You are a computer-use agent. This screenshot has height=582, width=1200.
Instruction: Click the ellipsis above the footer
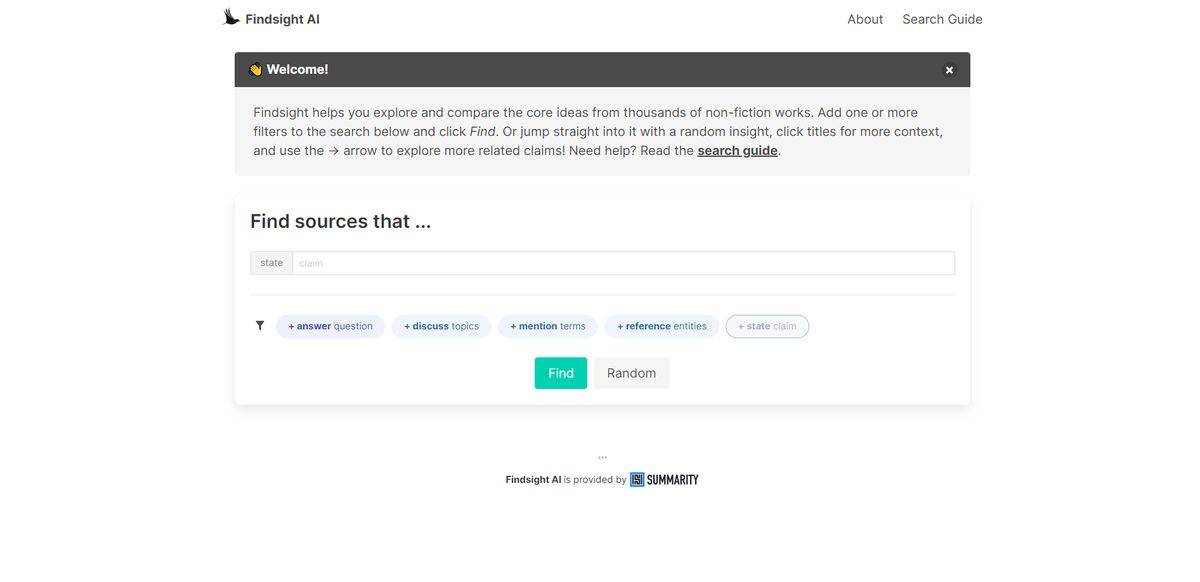(x=602, y=457)
